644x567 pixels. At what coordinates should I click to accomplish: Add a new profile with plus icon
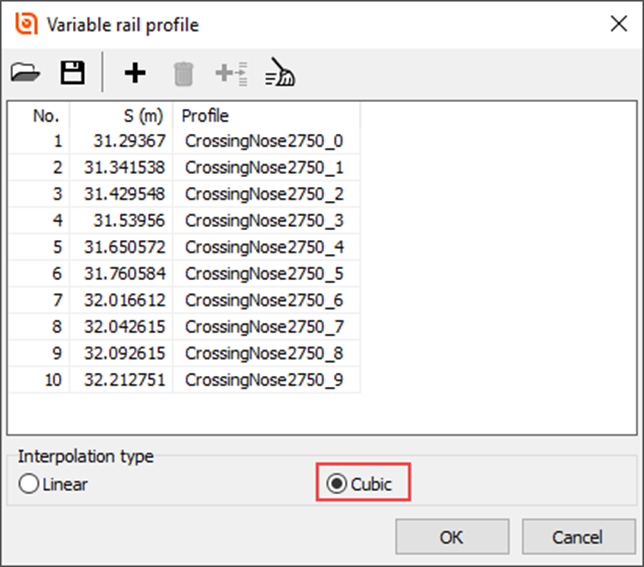click(x=134, y=73)
